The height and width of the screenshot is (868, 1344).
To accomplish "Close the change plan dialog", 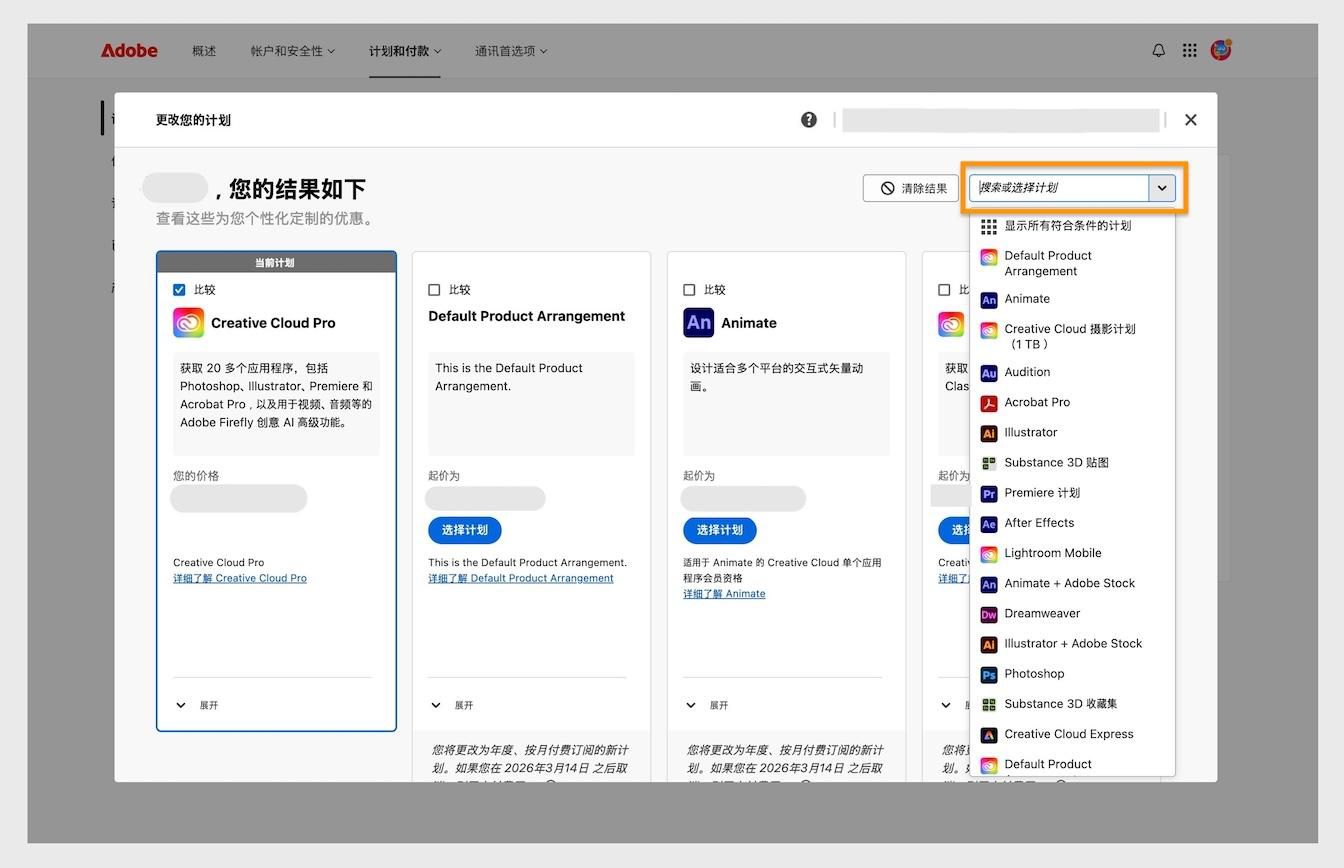I will (x=1190, y=120).
